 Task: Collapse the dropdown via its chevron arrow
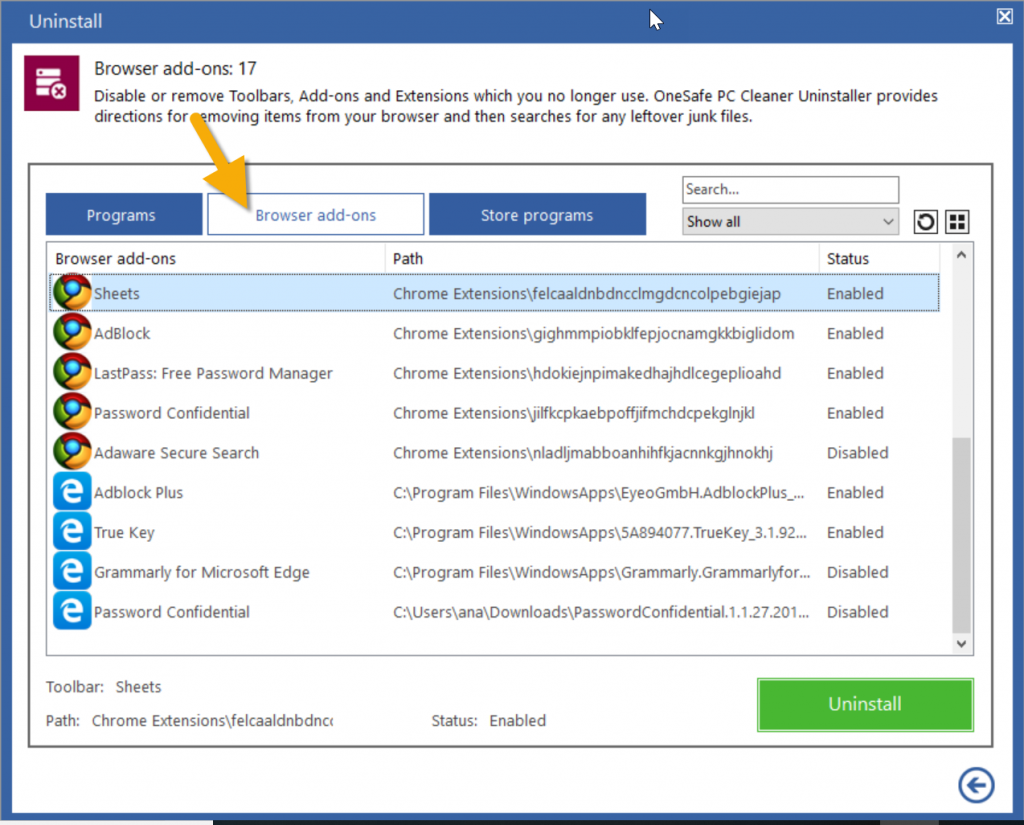click(888, 221)
